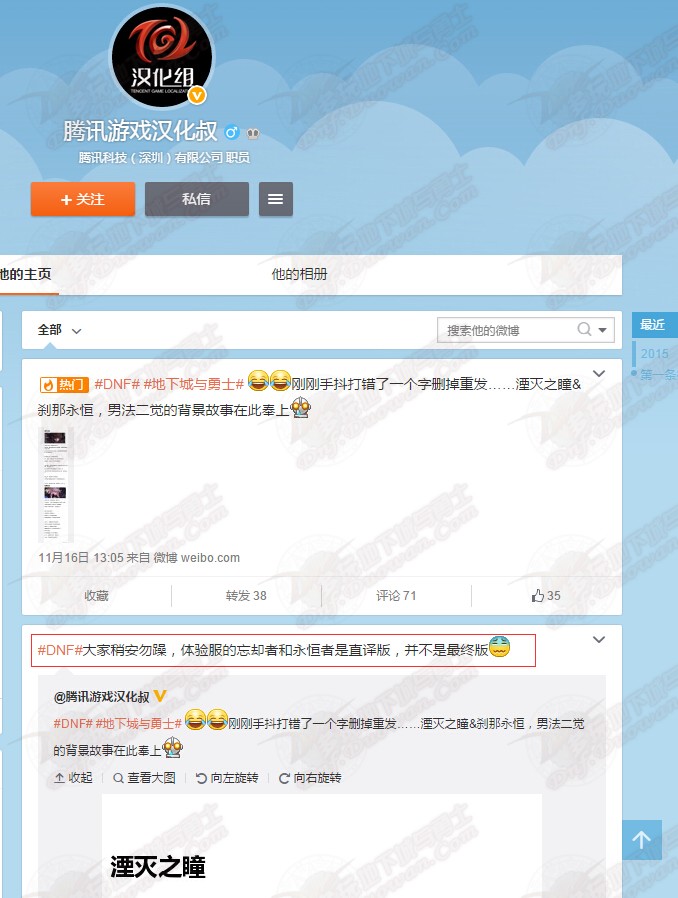
Task: Click the orange verified V badge on avatar
Action: [x=198, y=95]
